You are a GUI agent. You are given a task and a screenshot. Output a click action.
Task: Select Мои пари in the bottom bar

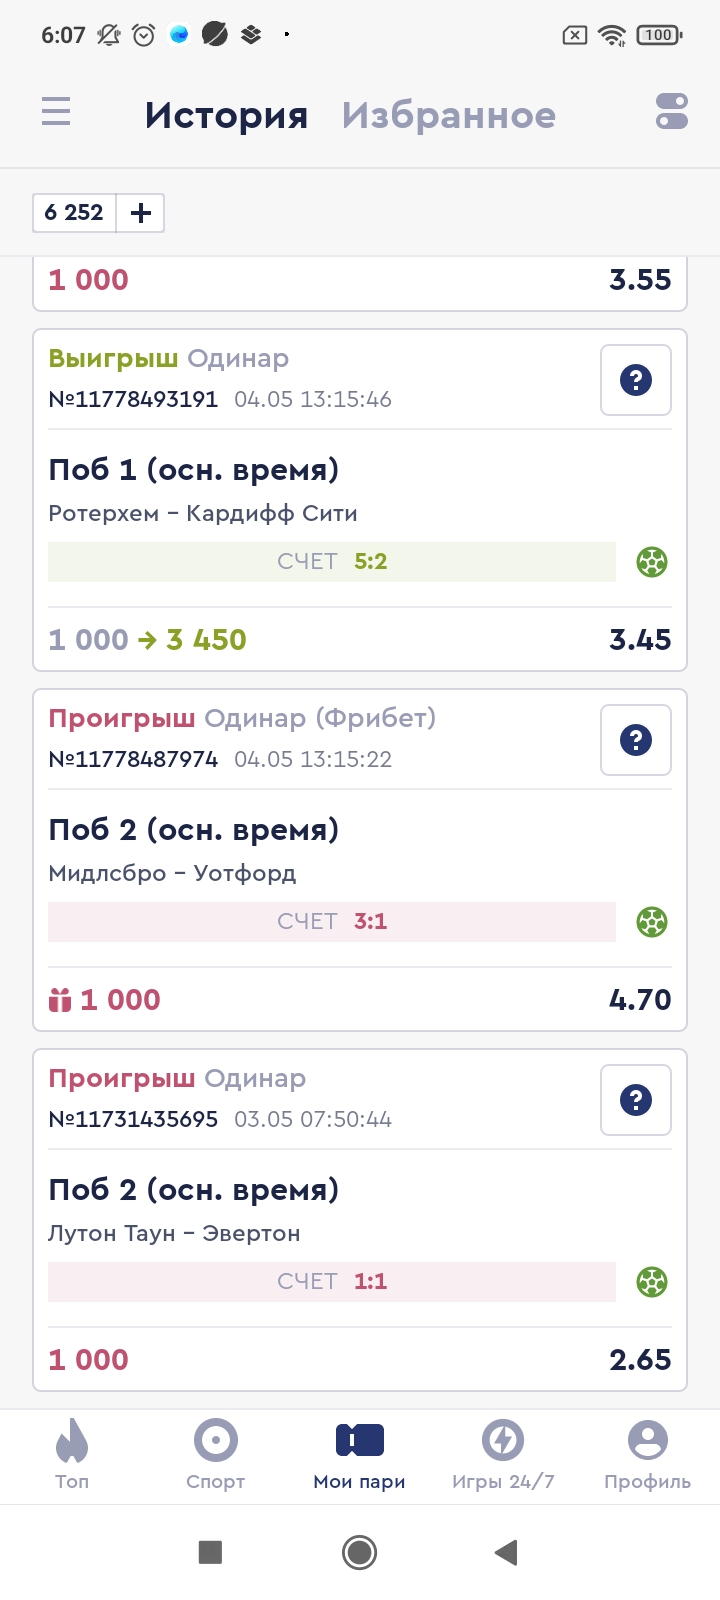tap(359, 1455)
